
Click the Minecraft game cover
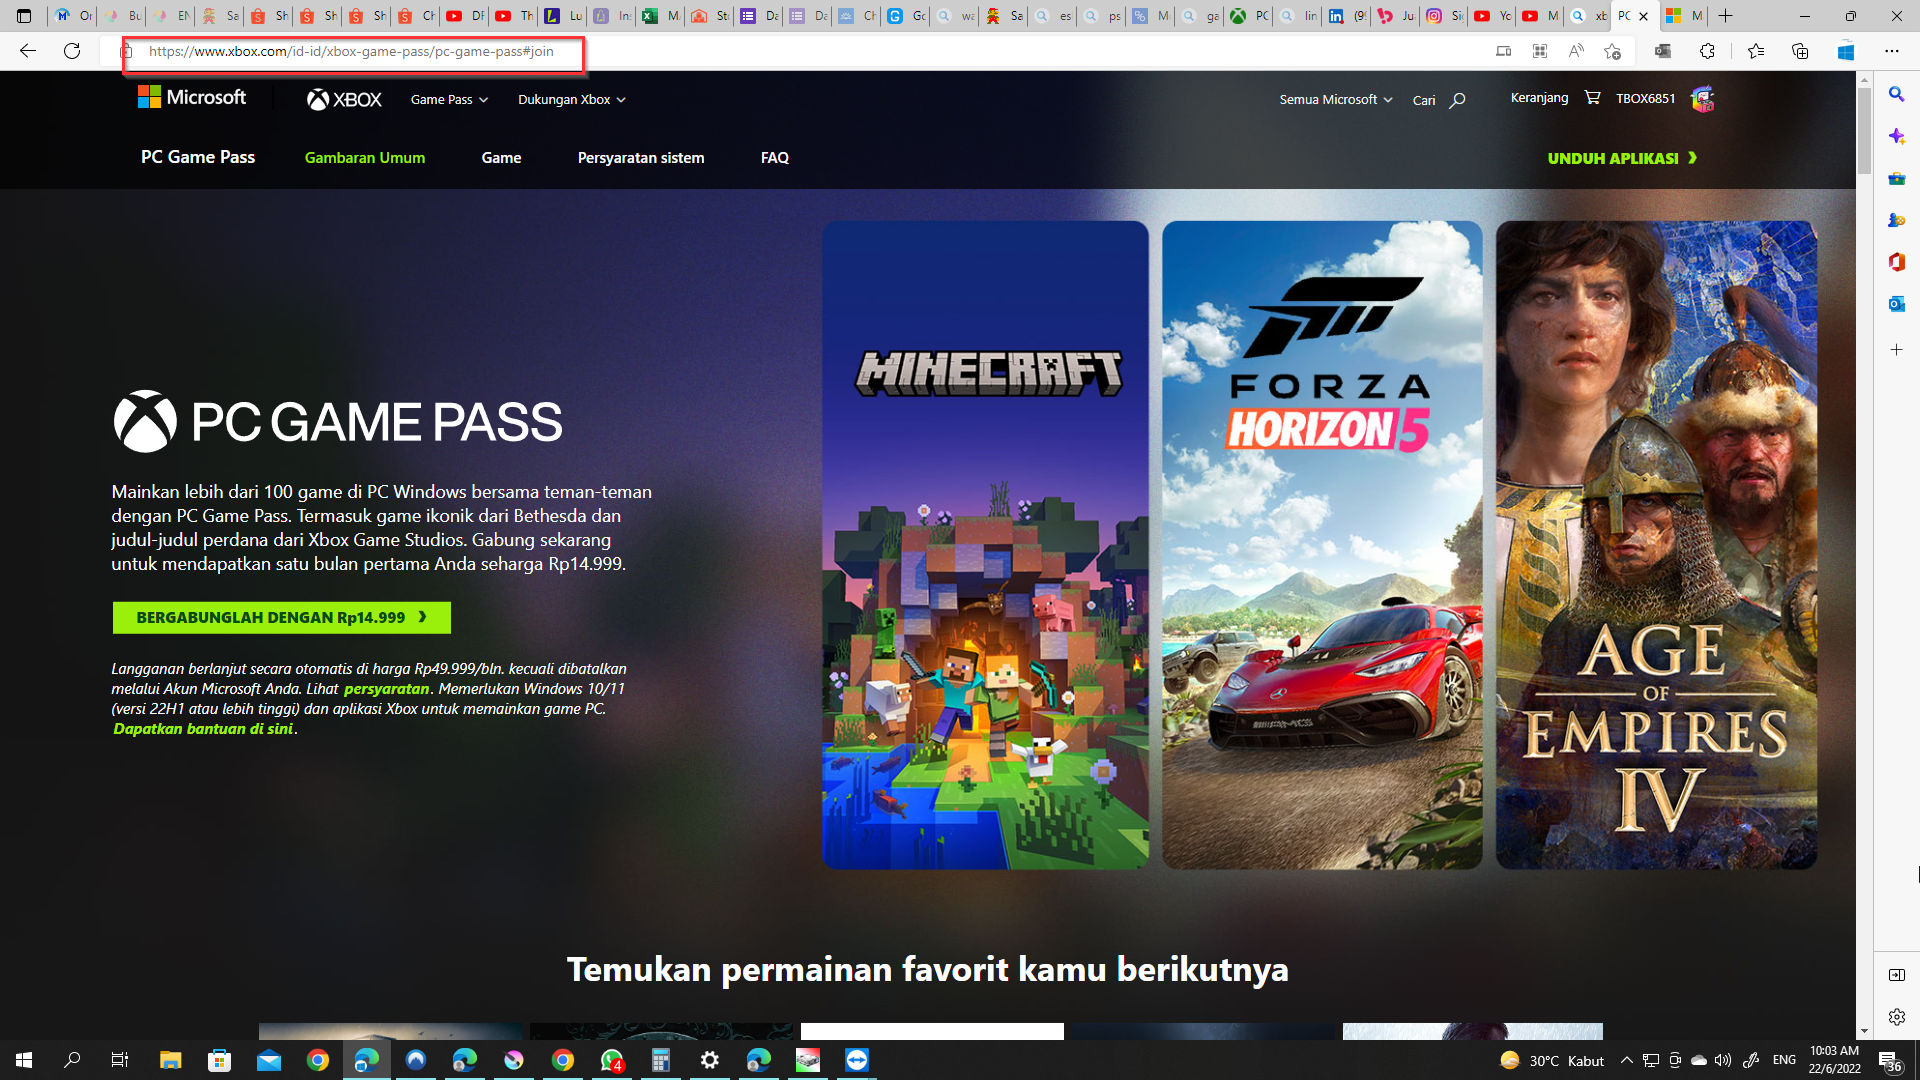(x=985, y=545)
